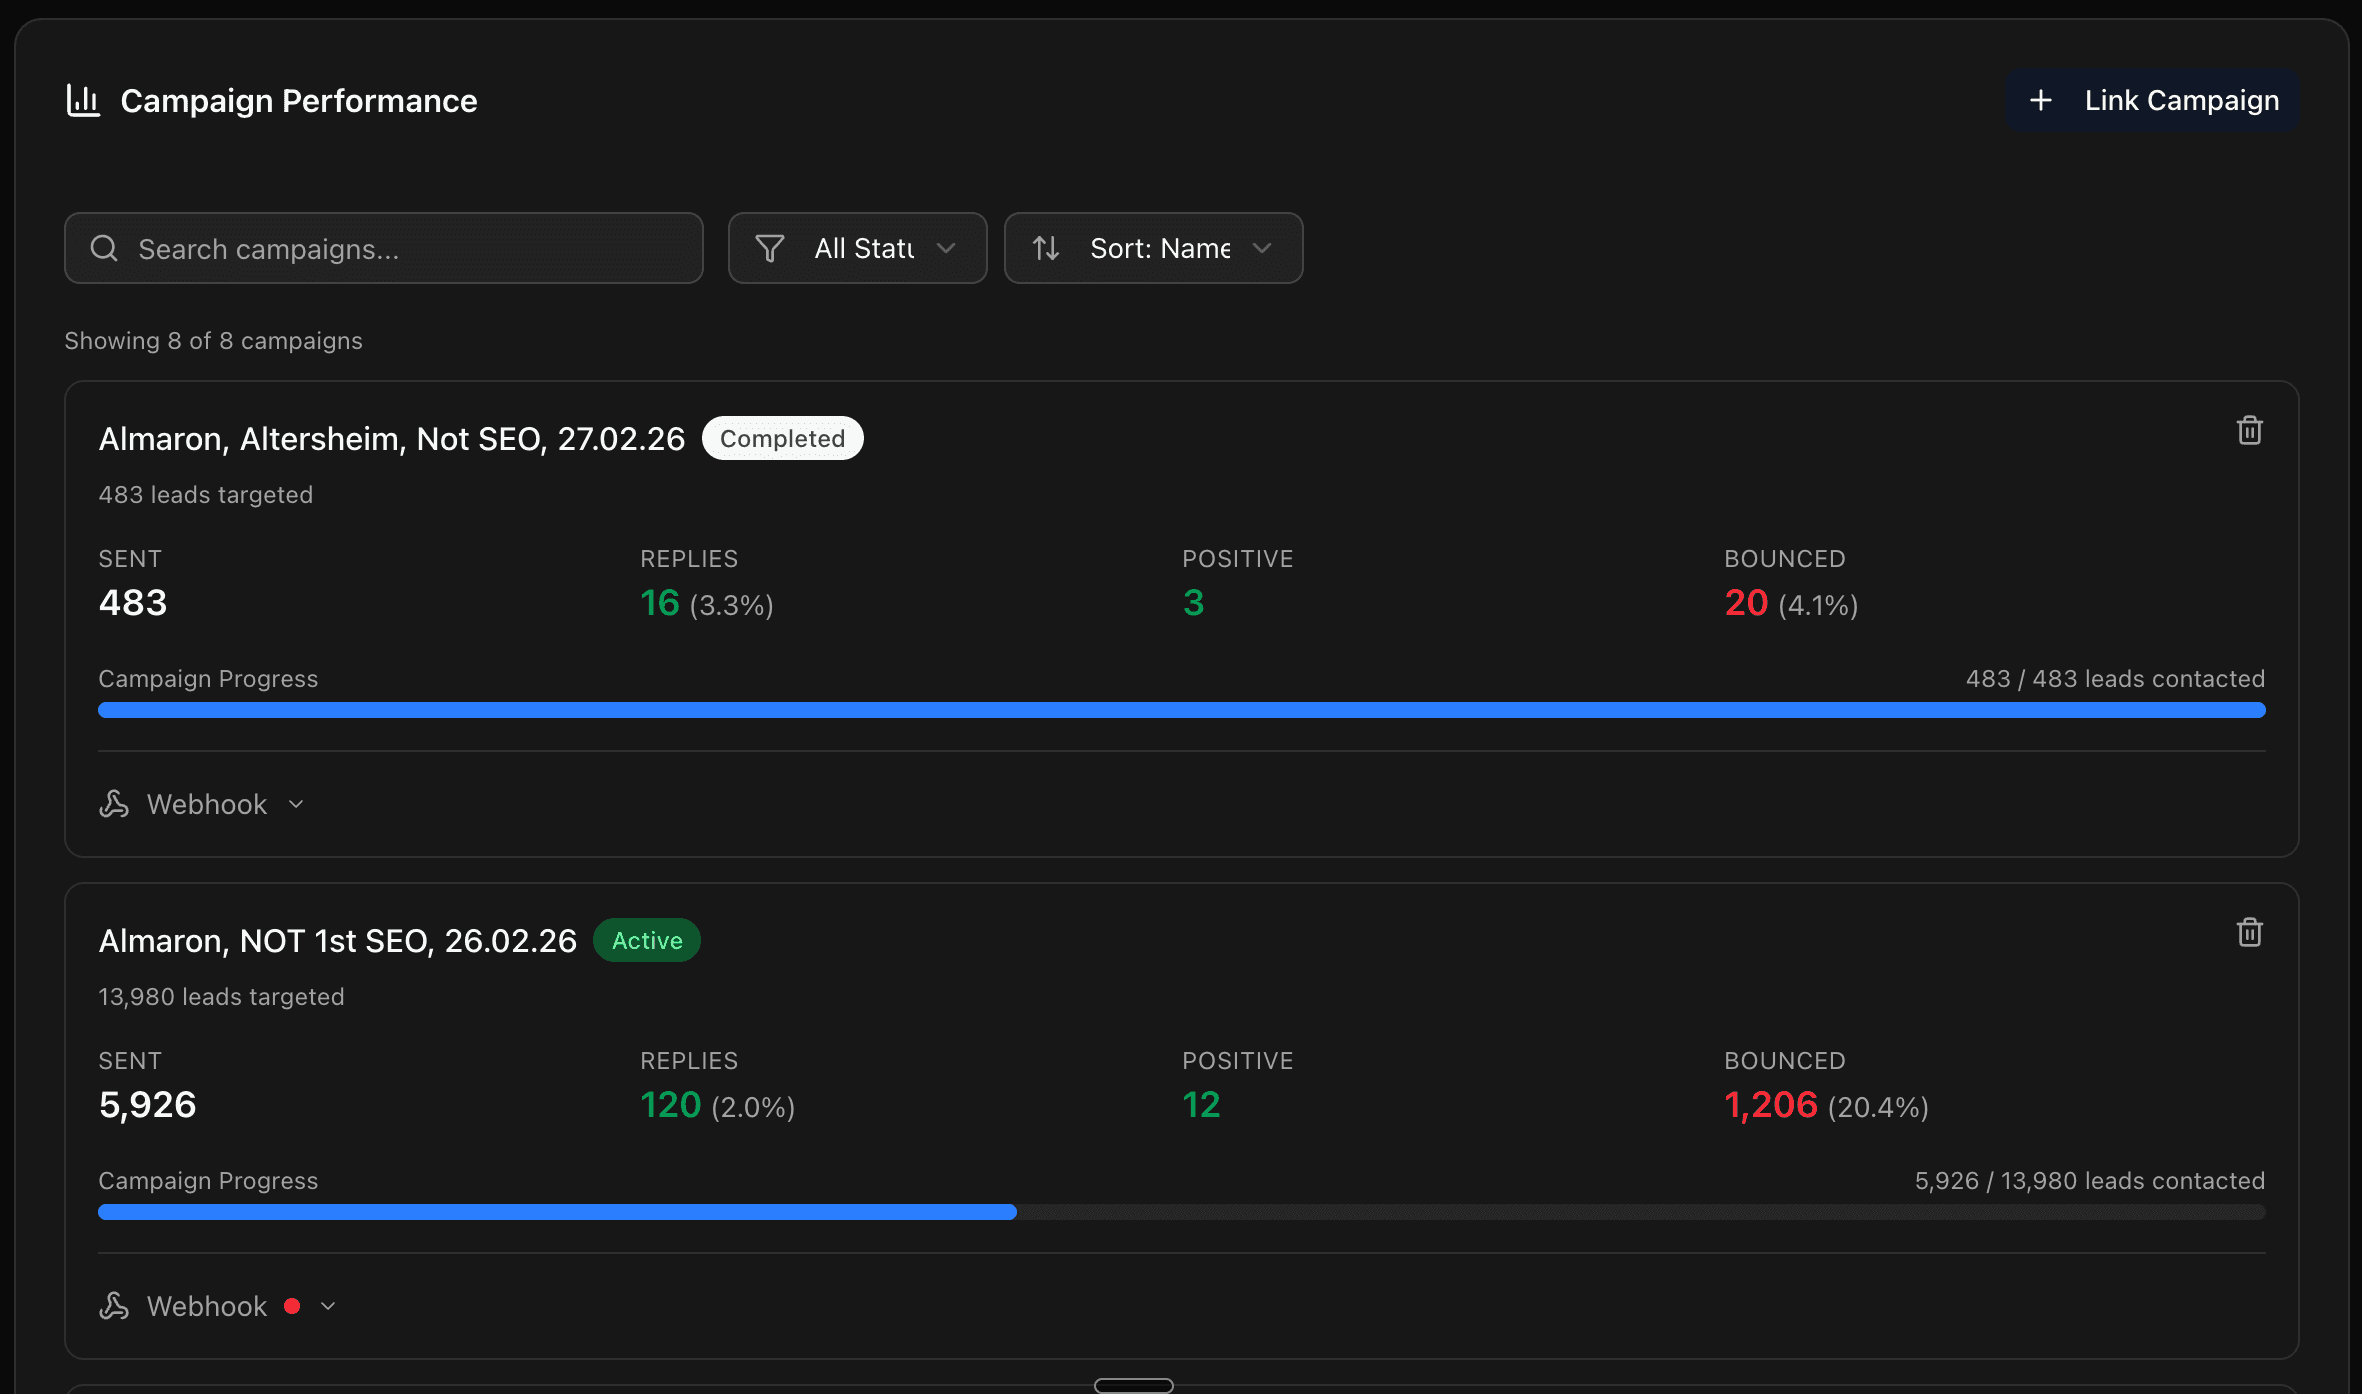Screen dimensions: 2362x1394
Task: Delete the Altersheim campaign via trash icon
Action: [x=2249, y=430]
